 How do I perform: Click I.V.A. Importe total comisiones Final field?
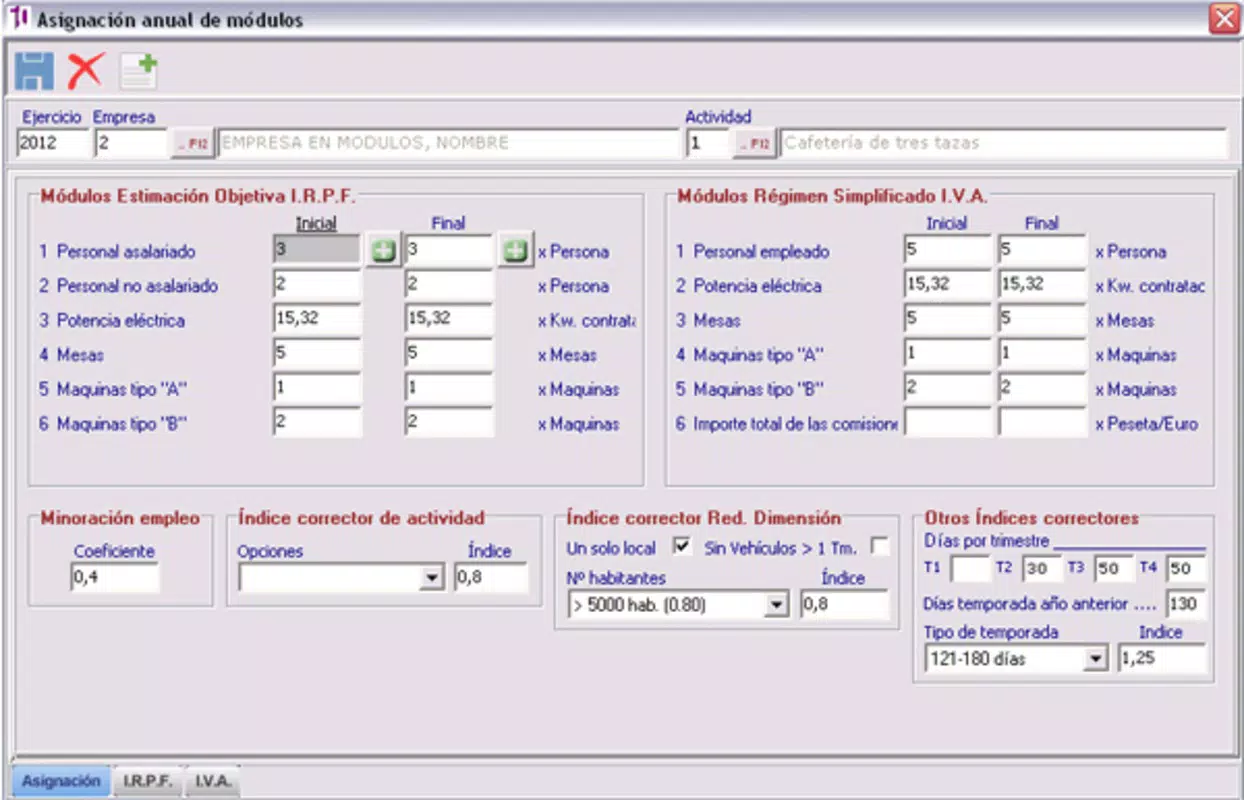(x=1042, y=424)
